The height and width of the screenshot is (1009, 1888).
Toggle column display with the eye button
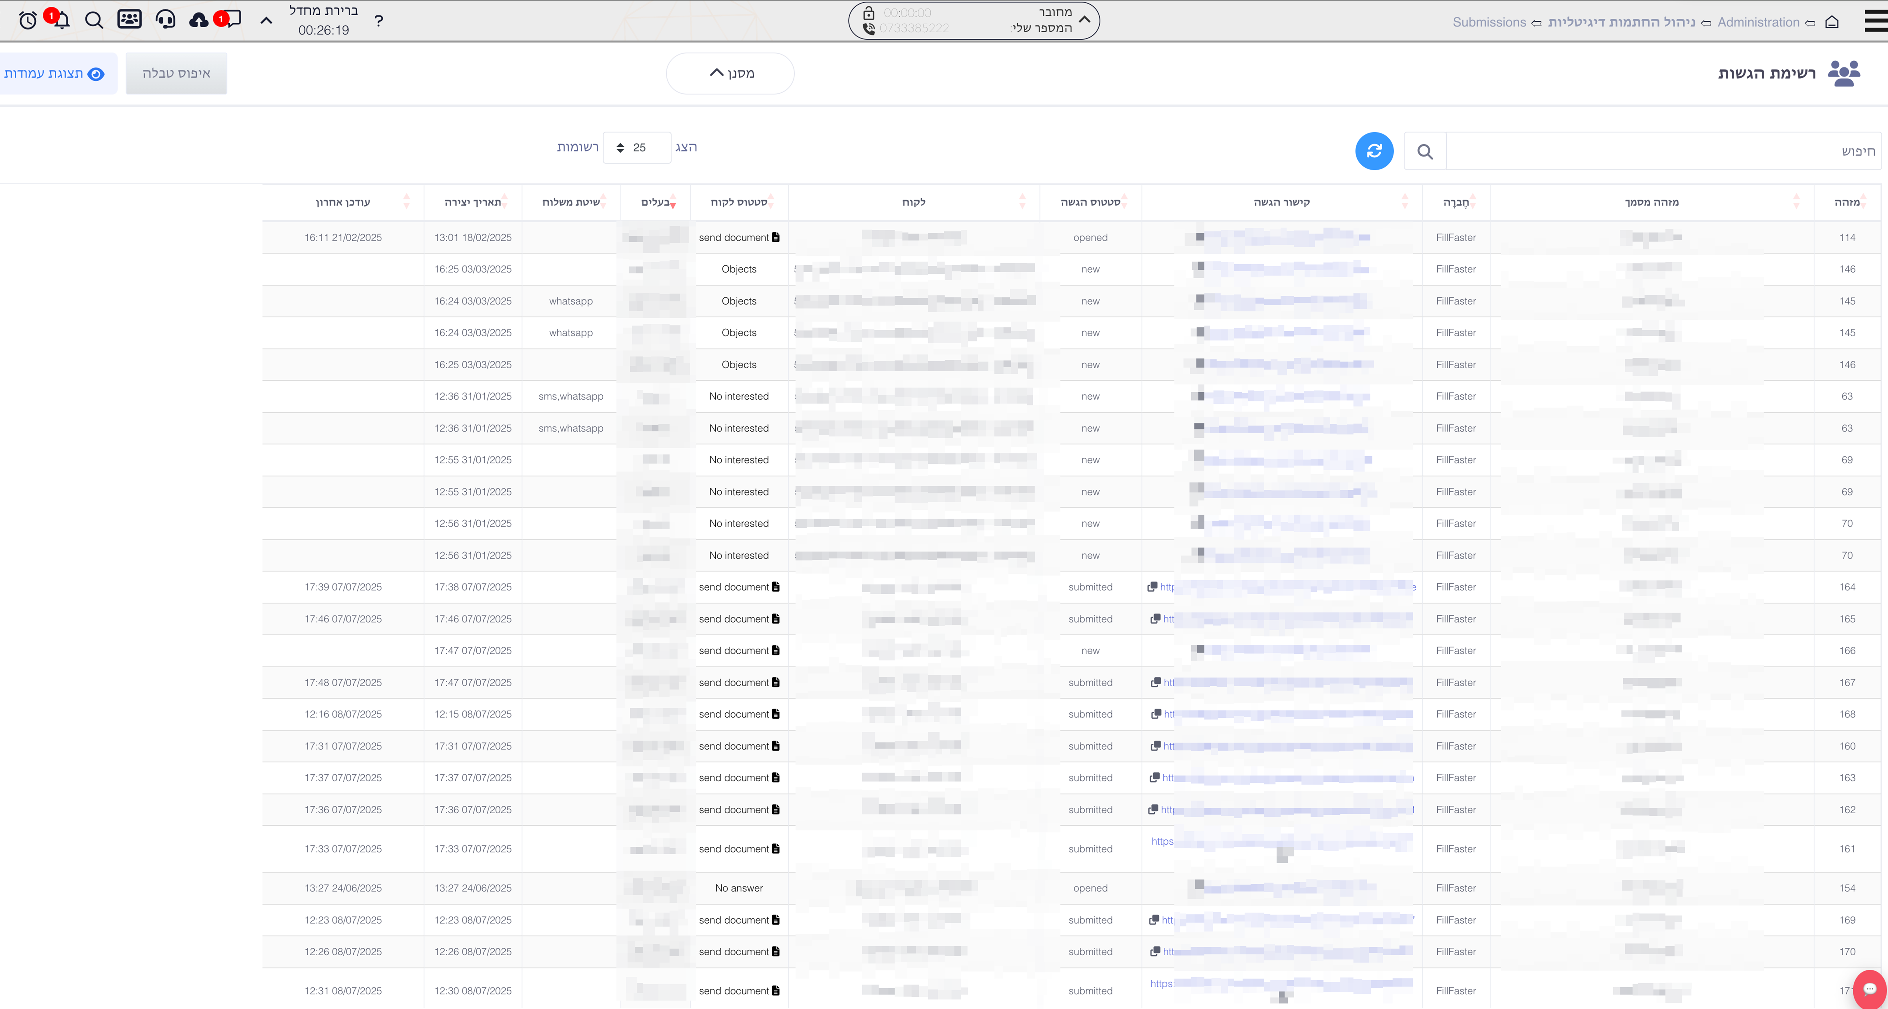(x=55, y=74)
